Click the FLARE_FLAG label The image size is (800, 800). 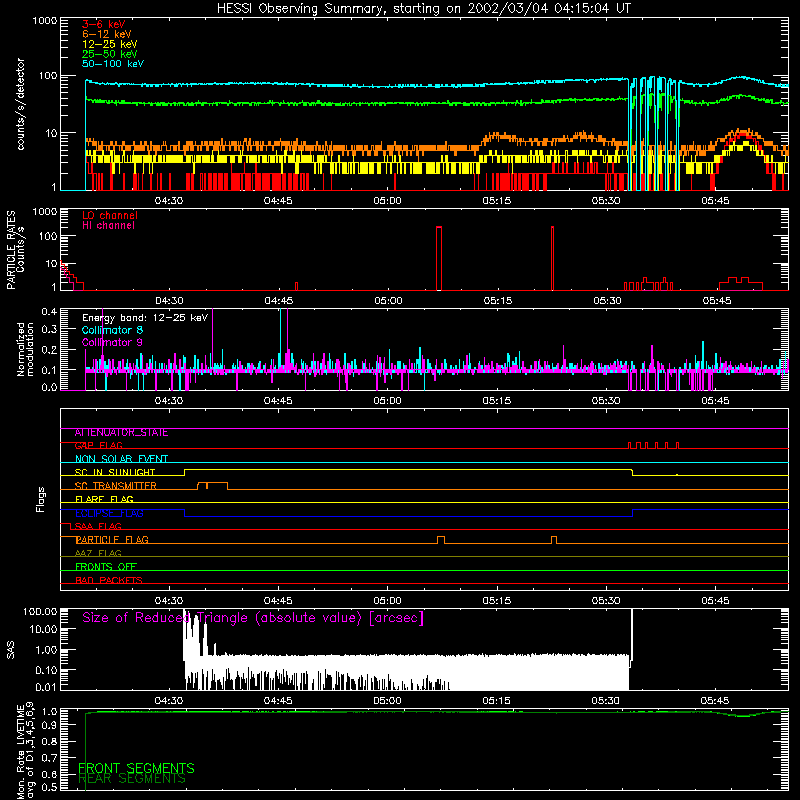coord(104,499)
